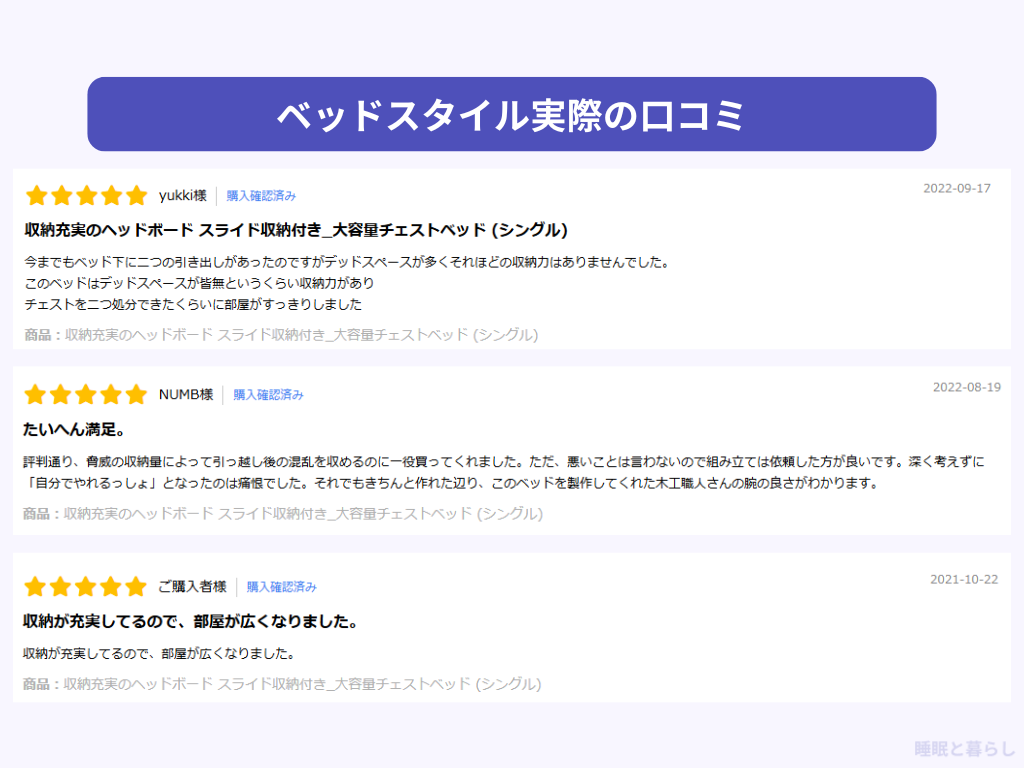
Task: Click the ベッドスタイル実際の口コミ banner heading
Action: (511, 115)
